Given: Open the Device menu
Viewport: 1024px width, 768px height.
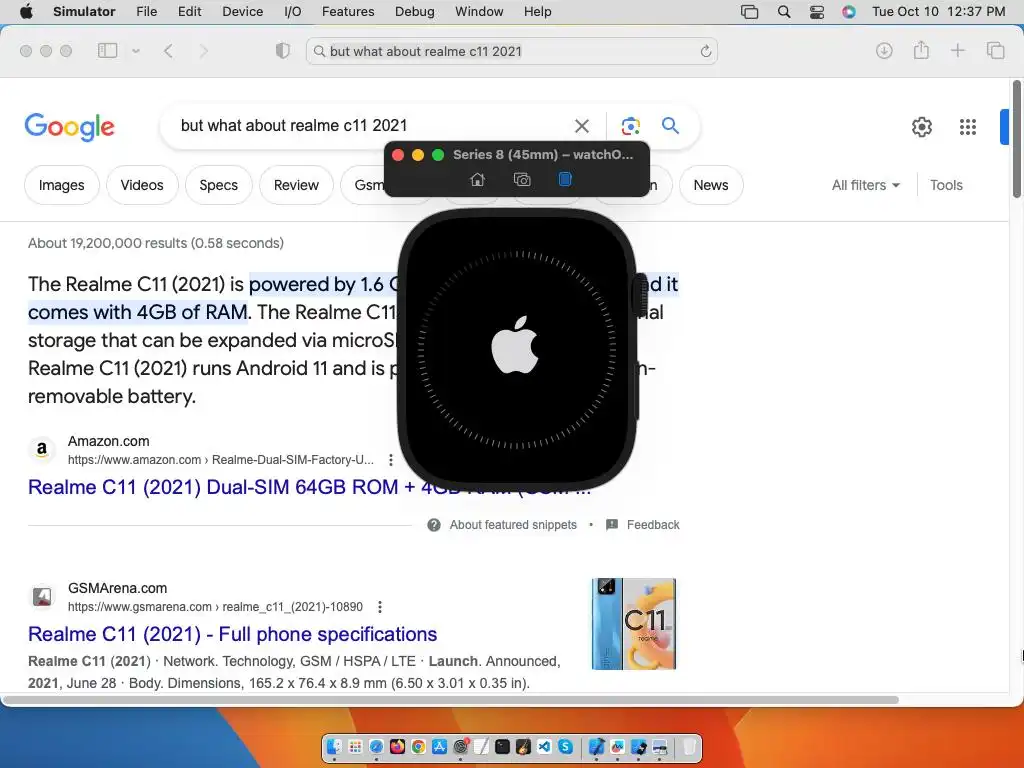Looking at the screenshot, I should tap(242, 12).
